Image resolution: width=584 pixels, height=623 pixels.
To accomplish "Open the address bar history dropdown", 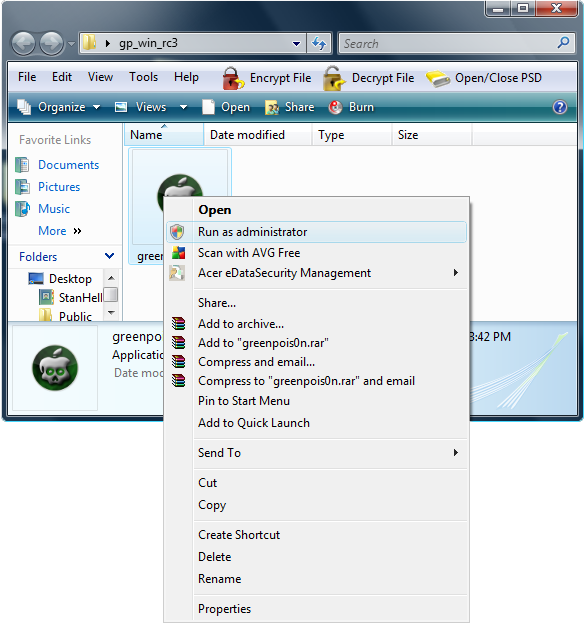I will tap(296, 44).
